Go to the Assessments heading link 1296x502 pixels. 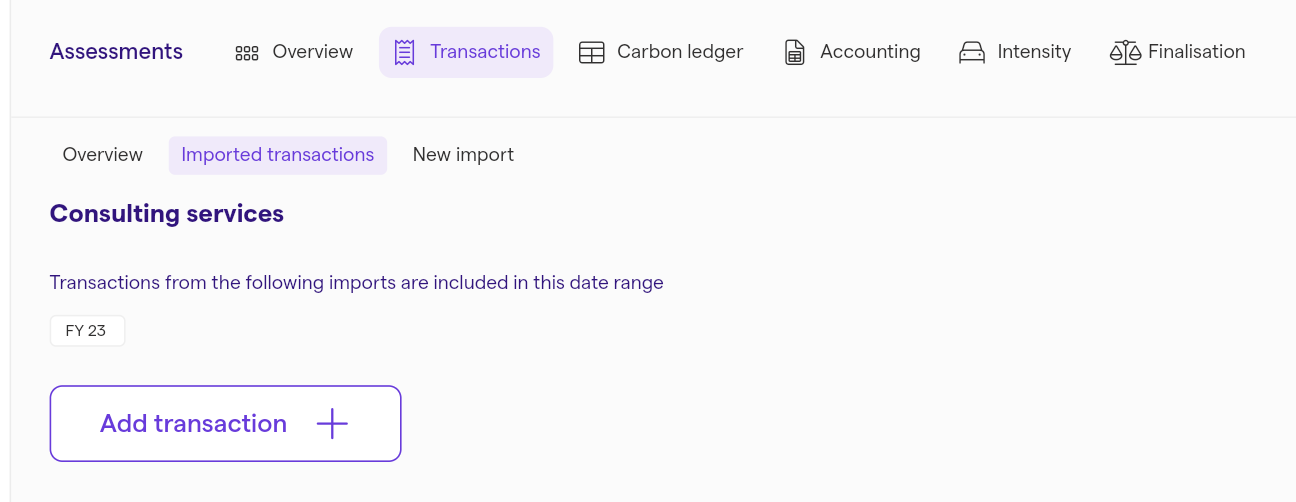click(x=116, y=51)
